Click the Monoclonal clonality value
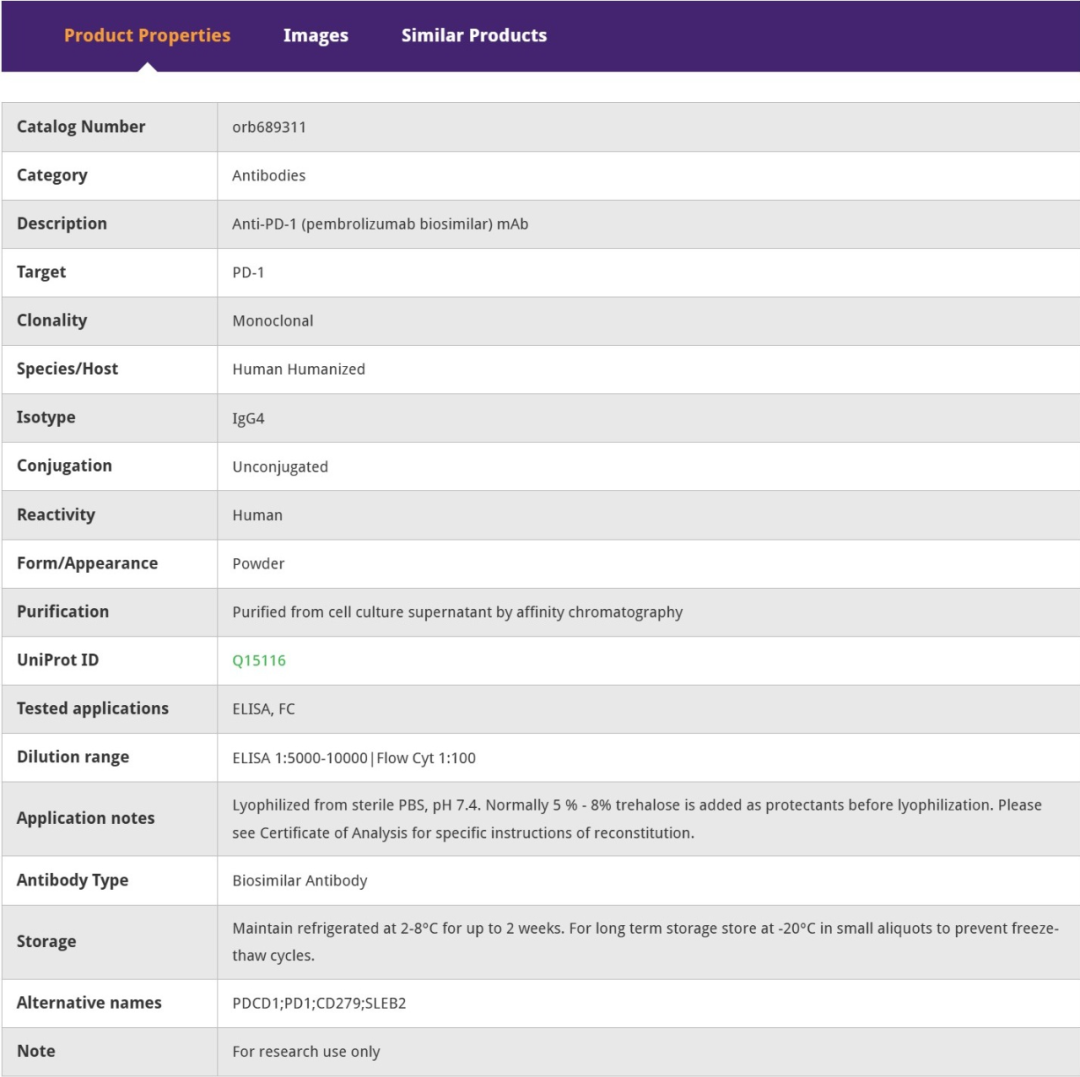The image size is (1080, 1077). pos(272,321)
